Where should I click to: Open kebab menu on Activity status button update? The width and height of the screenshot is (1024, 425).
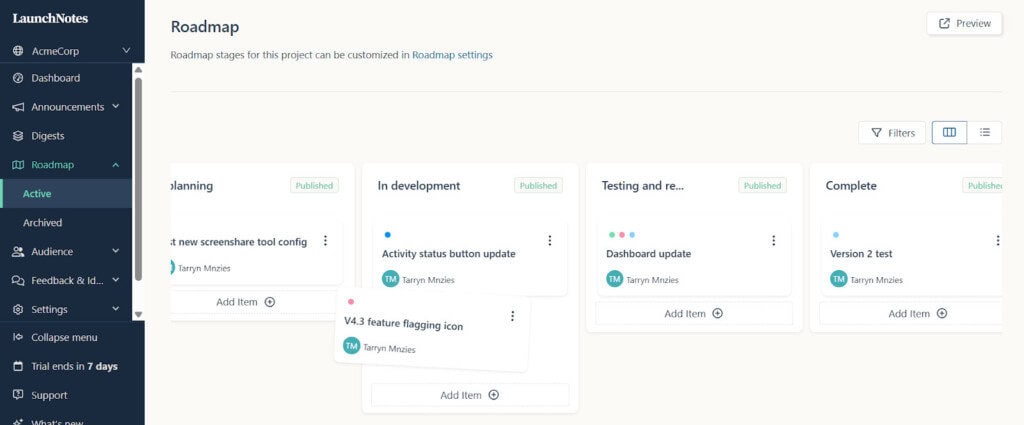pos(549,241)
